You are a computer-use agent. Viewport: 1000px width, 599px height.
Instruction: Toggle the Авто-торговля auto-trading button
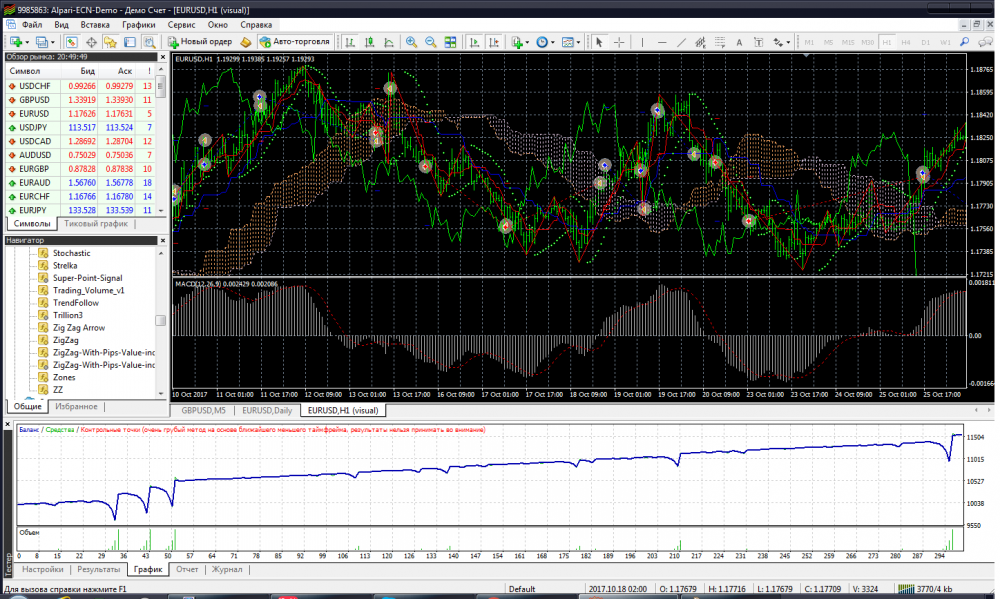pyautogui.click(x=293, y=42)
